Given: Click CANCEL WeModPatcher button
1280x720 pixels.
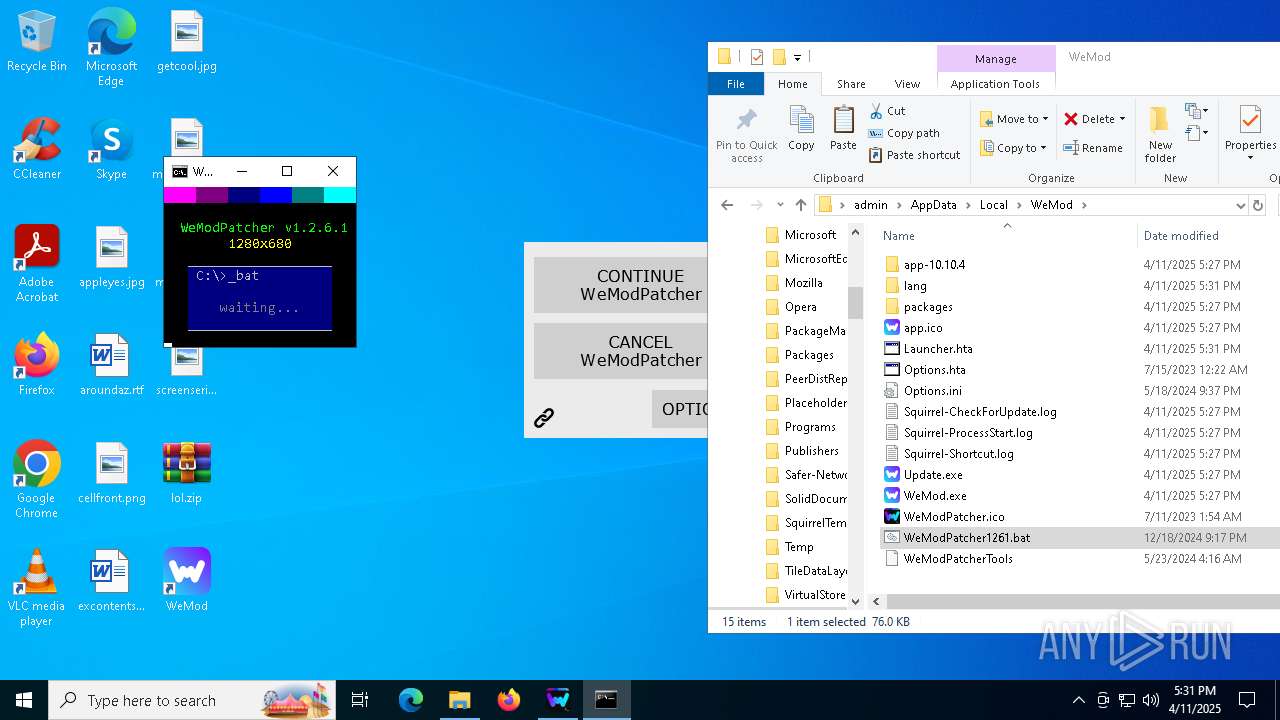Looking at the screenshot, I should tap(621, 351).
